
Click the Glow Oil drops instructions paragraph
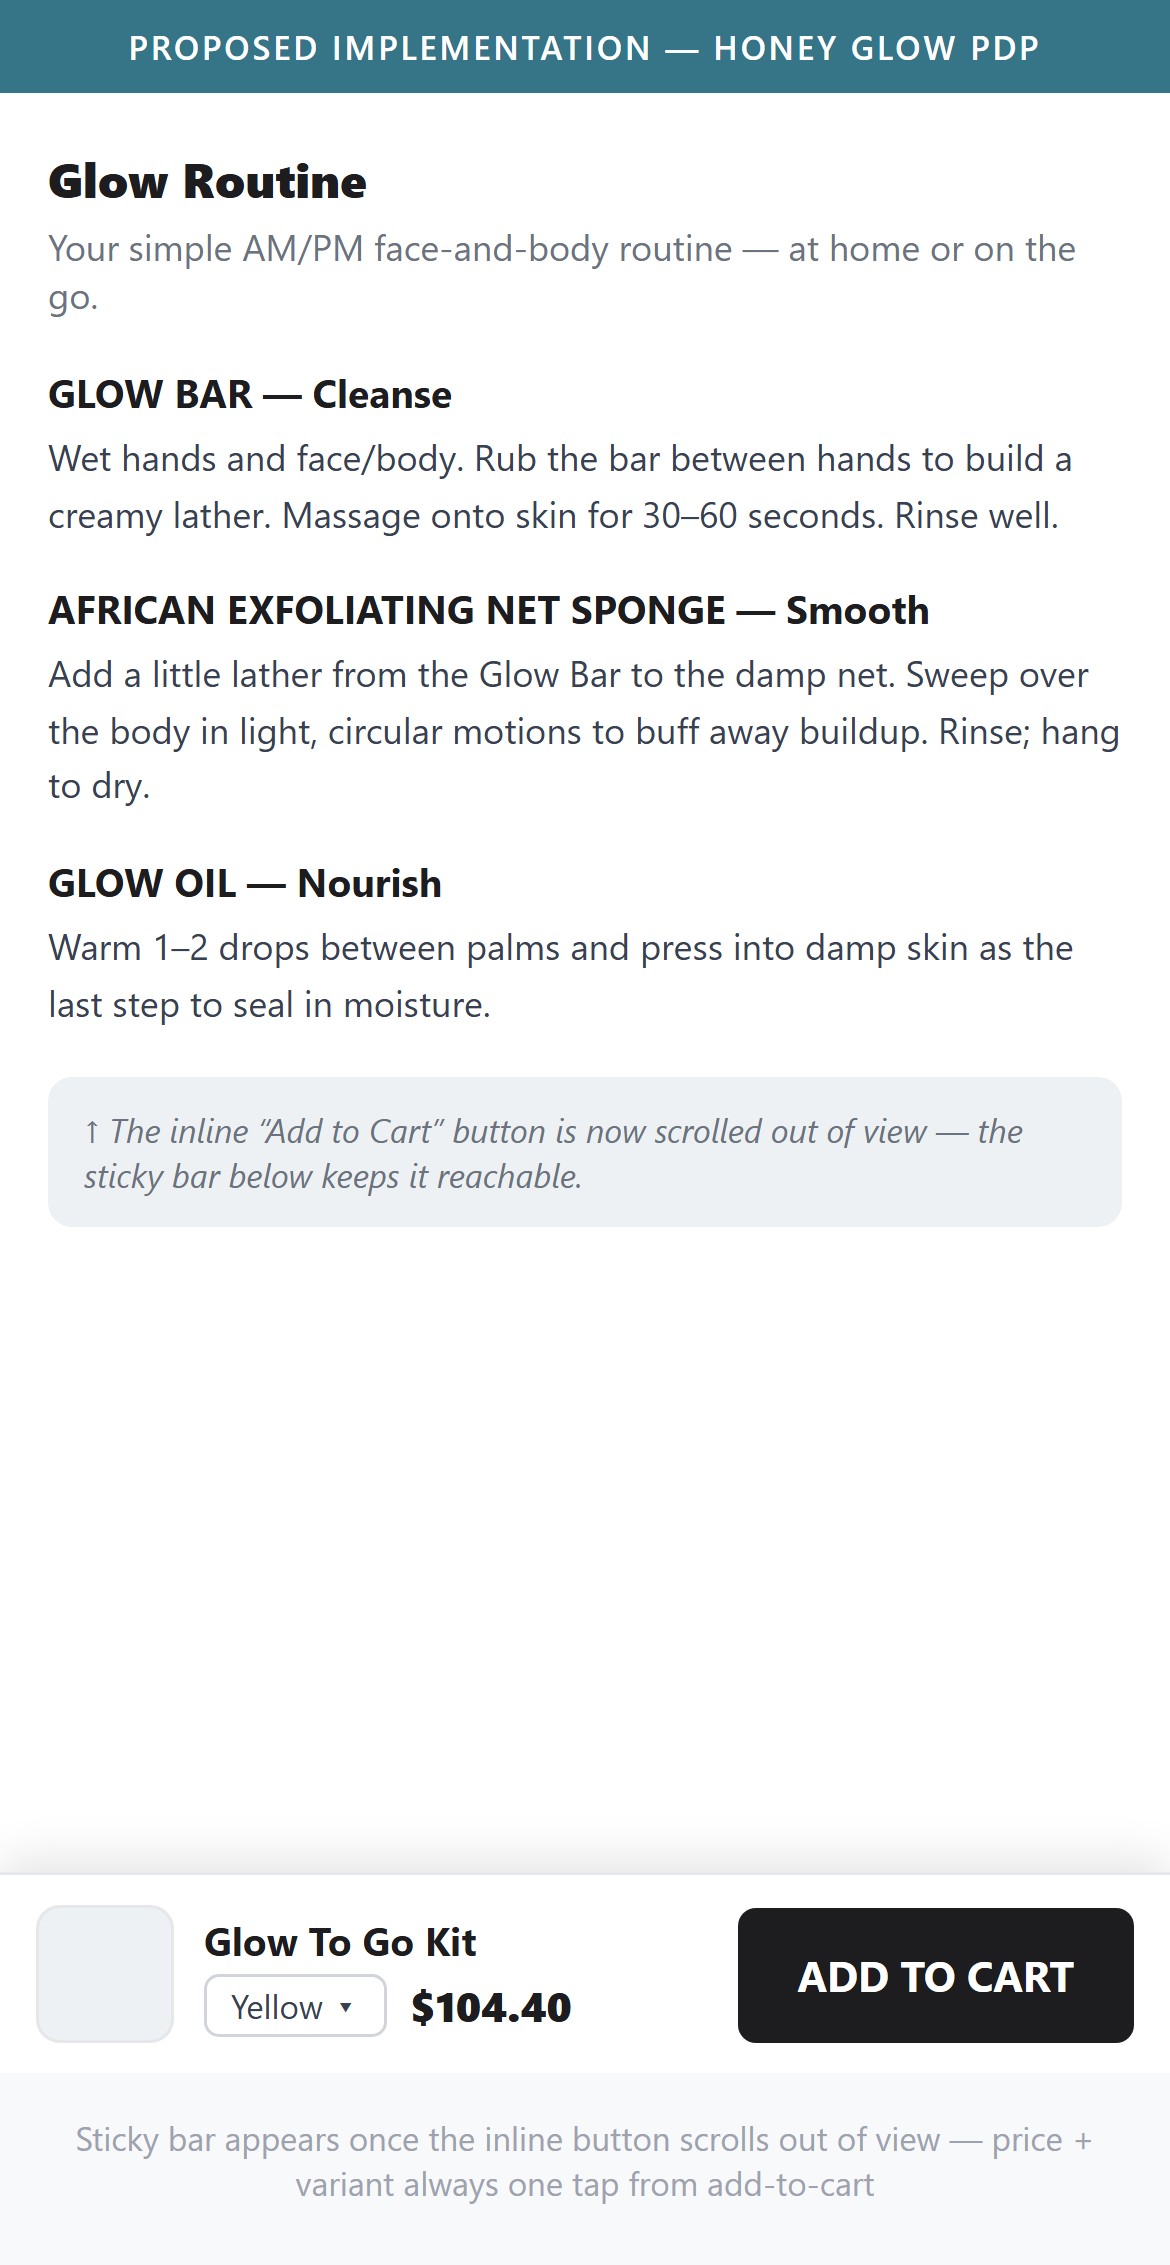coord(560,976)
